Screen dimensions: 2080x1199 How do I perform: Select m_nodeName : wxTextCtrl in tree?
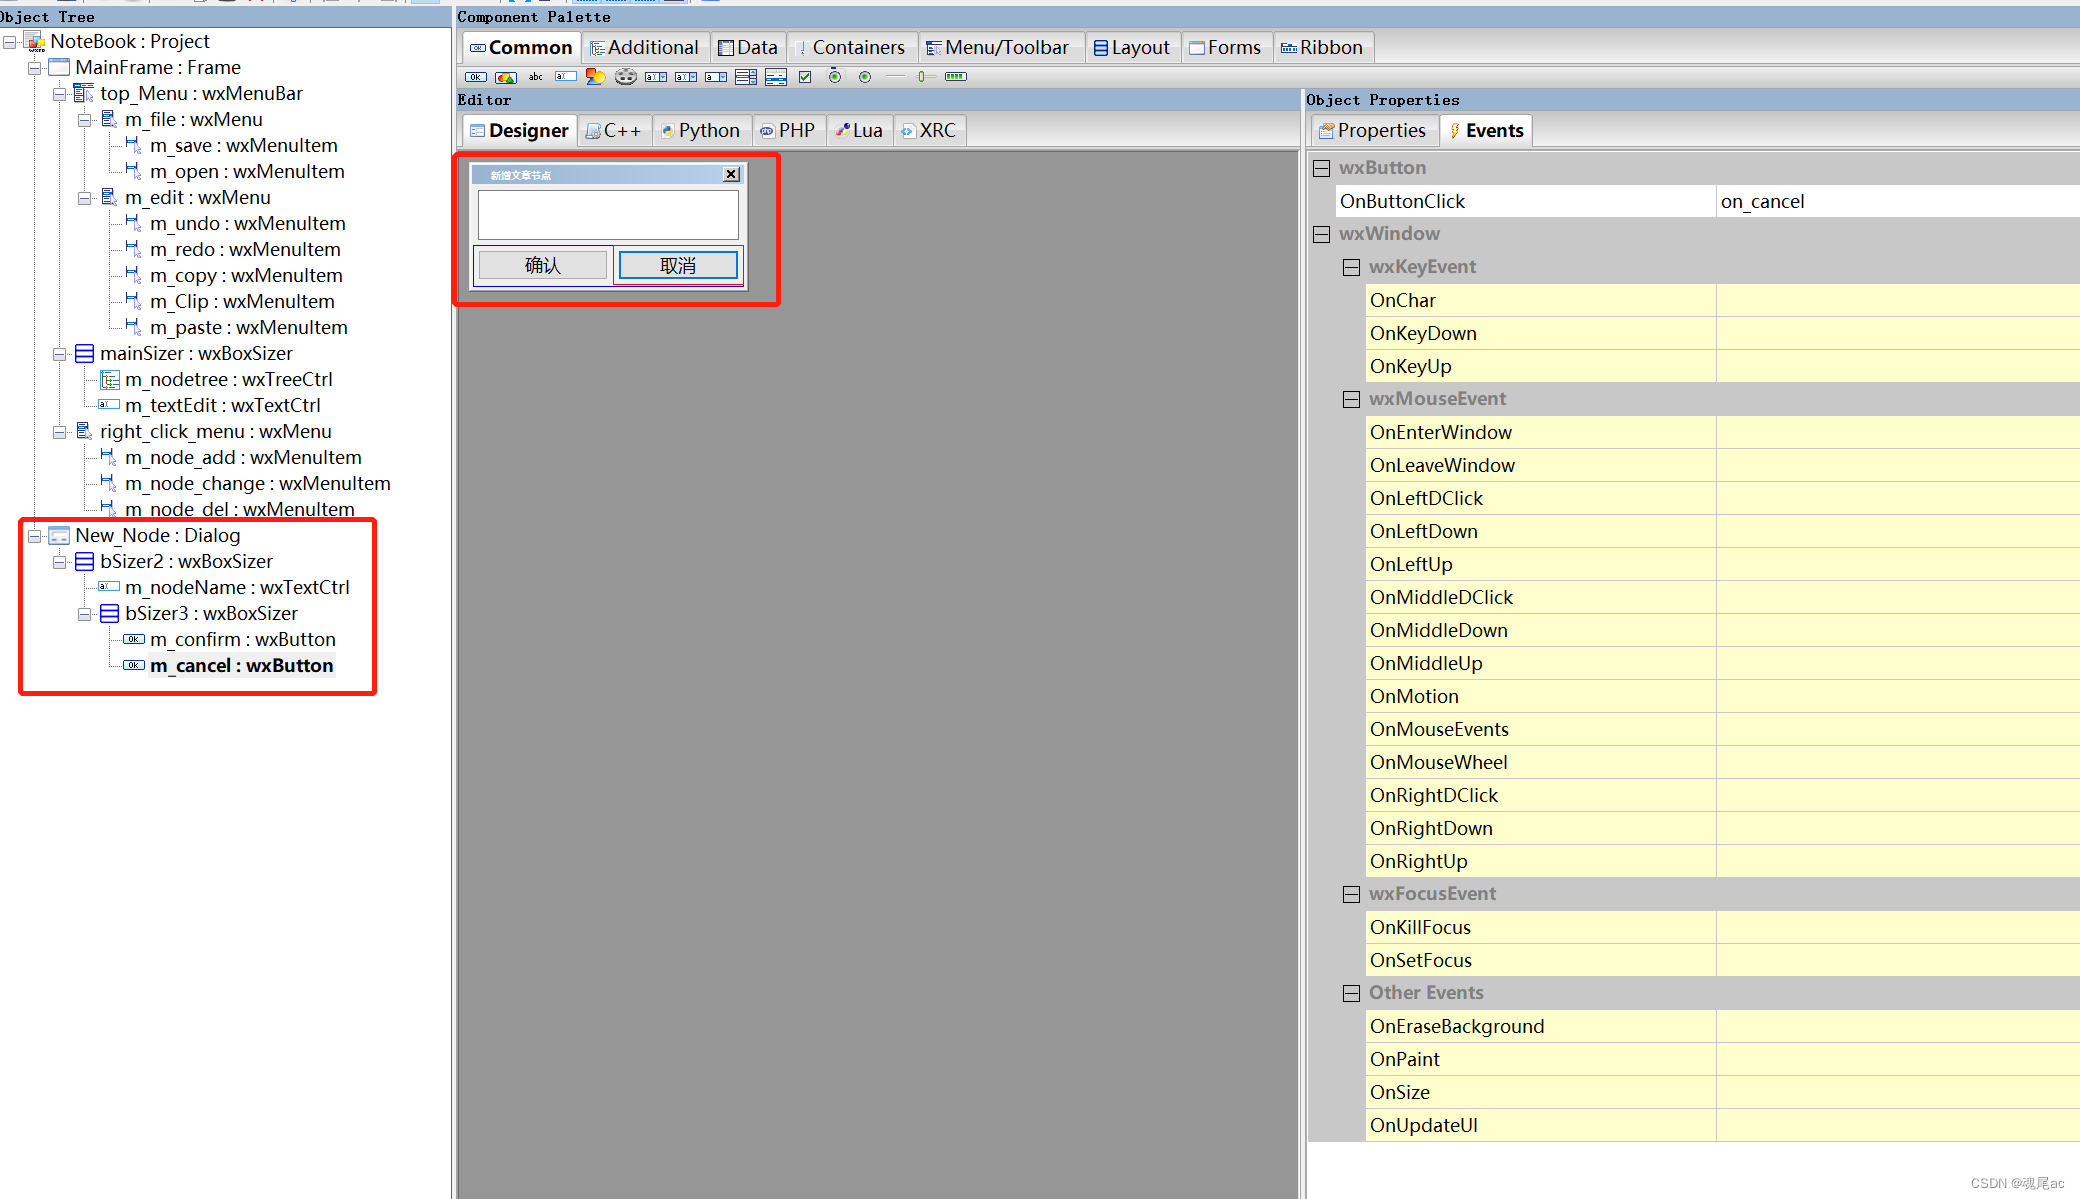coord(237,588)
